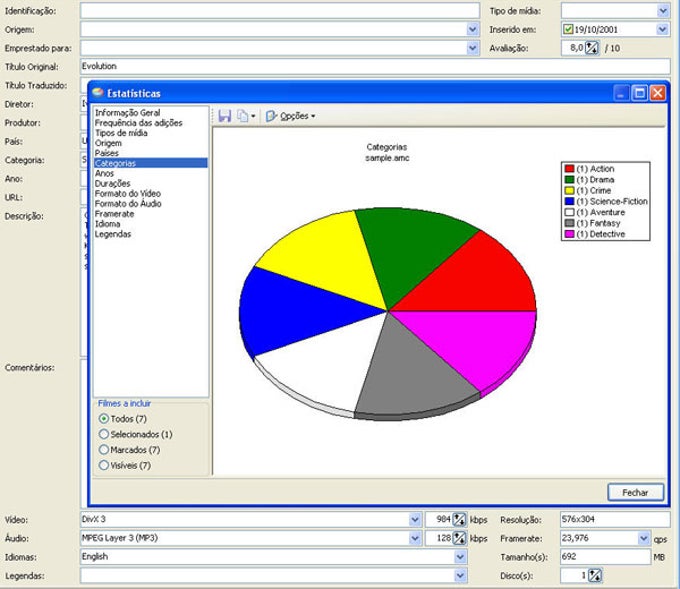The image size is (680, 589).
Task: Click the Estatísticas title bar app icon
Action: pyautogui.click(x=98, y=92)
